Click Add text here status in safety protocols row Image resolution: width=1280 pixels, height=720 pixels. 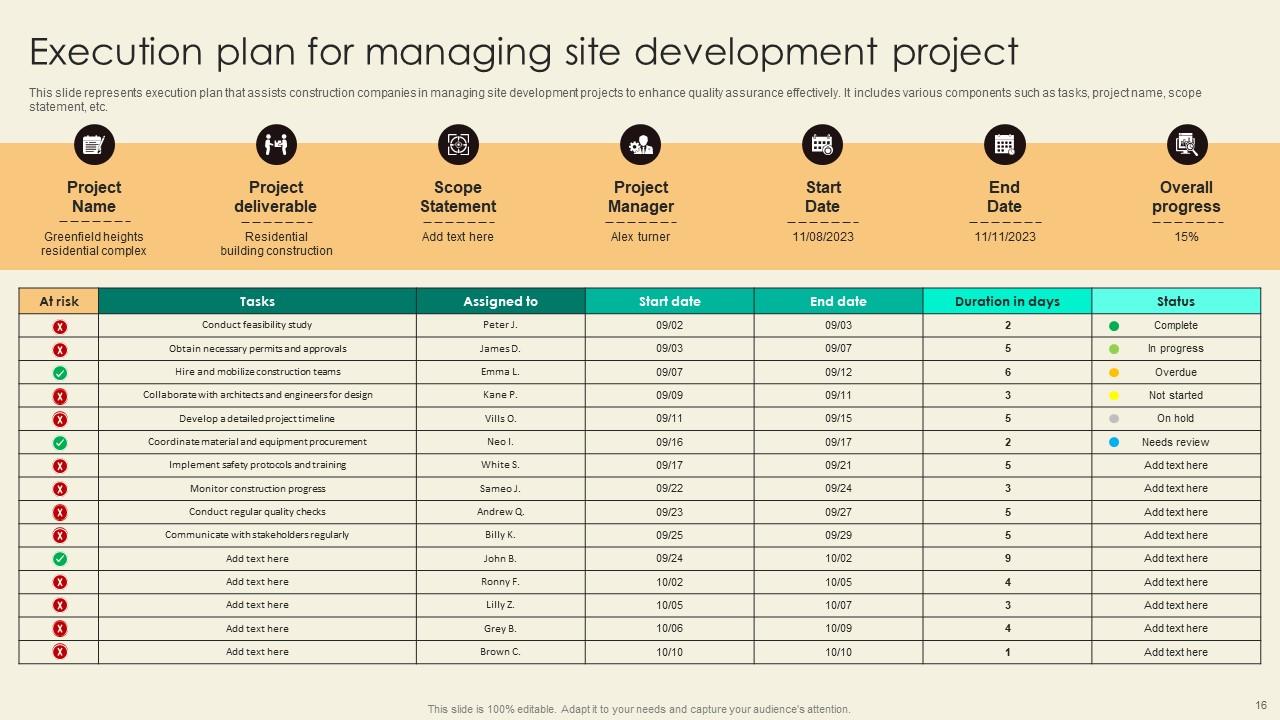pyautogui.click(x=1176, y=465)
